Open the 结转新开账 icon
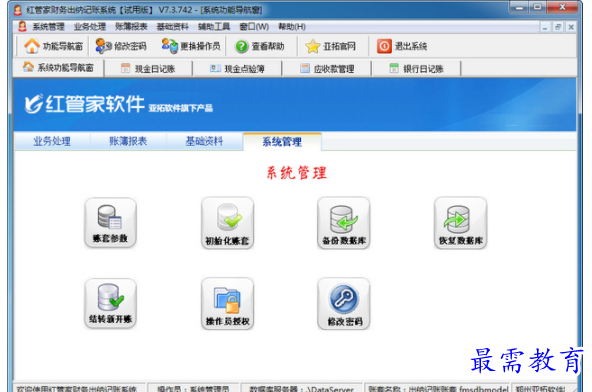 [110, 303]
